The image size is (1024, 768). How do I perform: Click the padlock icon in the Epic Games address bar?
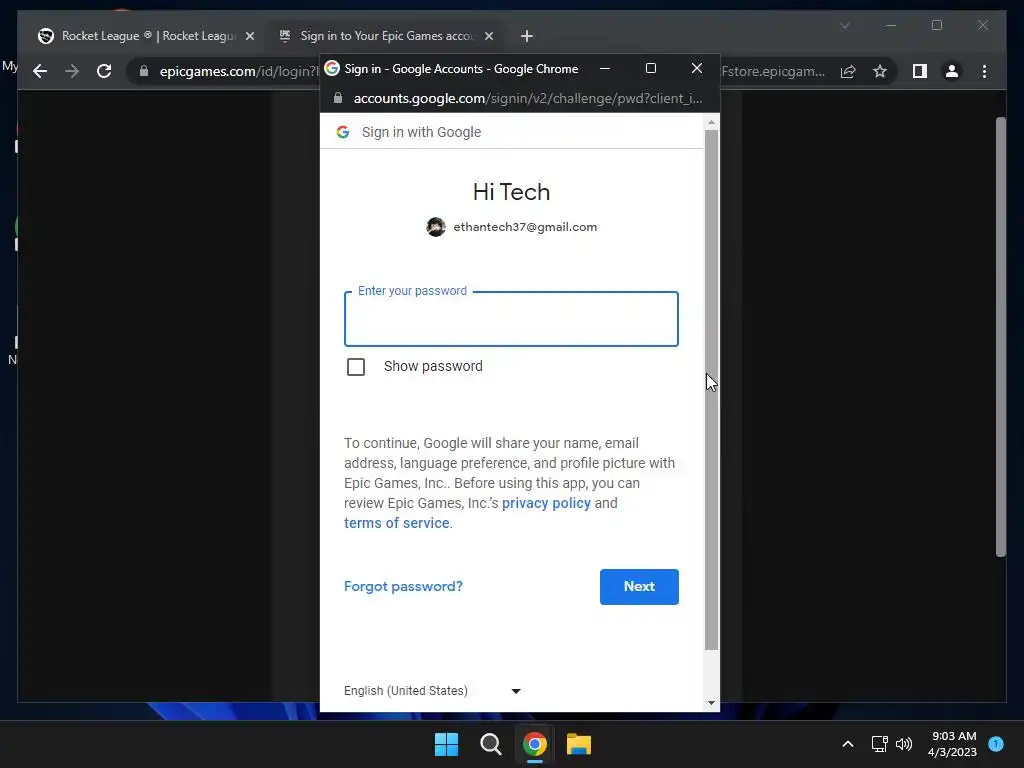click(x=144, y=71)
